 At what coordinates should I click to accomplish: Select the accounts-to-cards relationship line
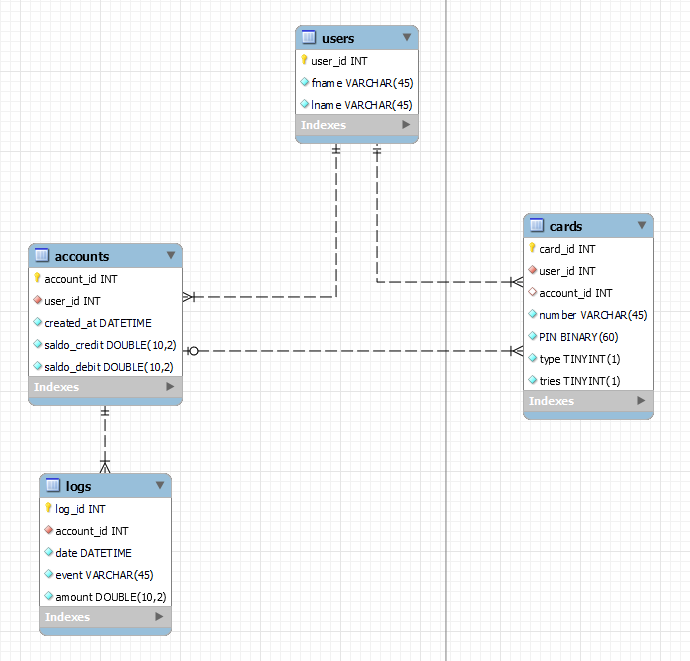tap(353, 351)
